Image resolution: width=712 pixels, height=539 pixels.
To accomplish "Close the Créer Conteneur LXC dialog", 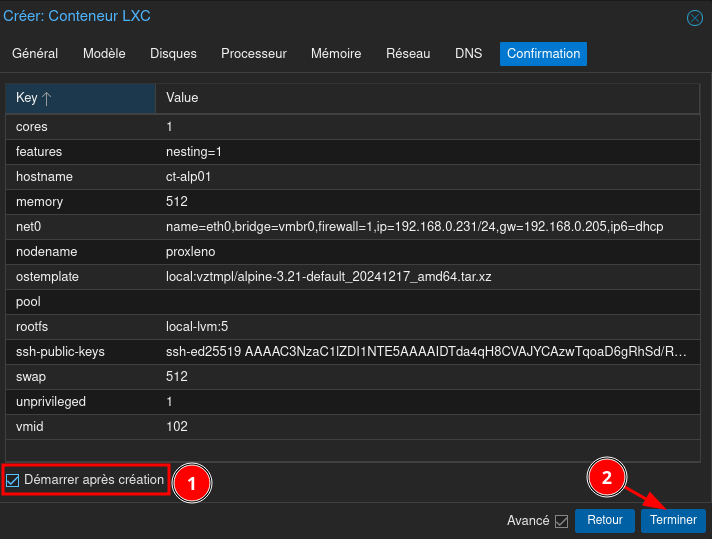I will (694, 18).
